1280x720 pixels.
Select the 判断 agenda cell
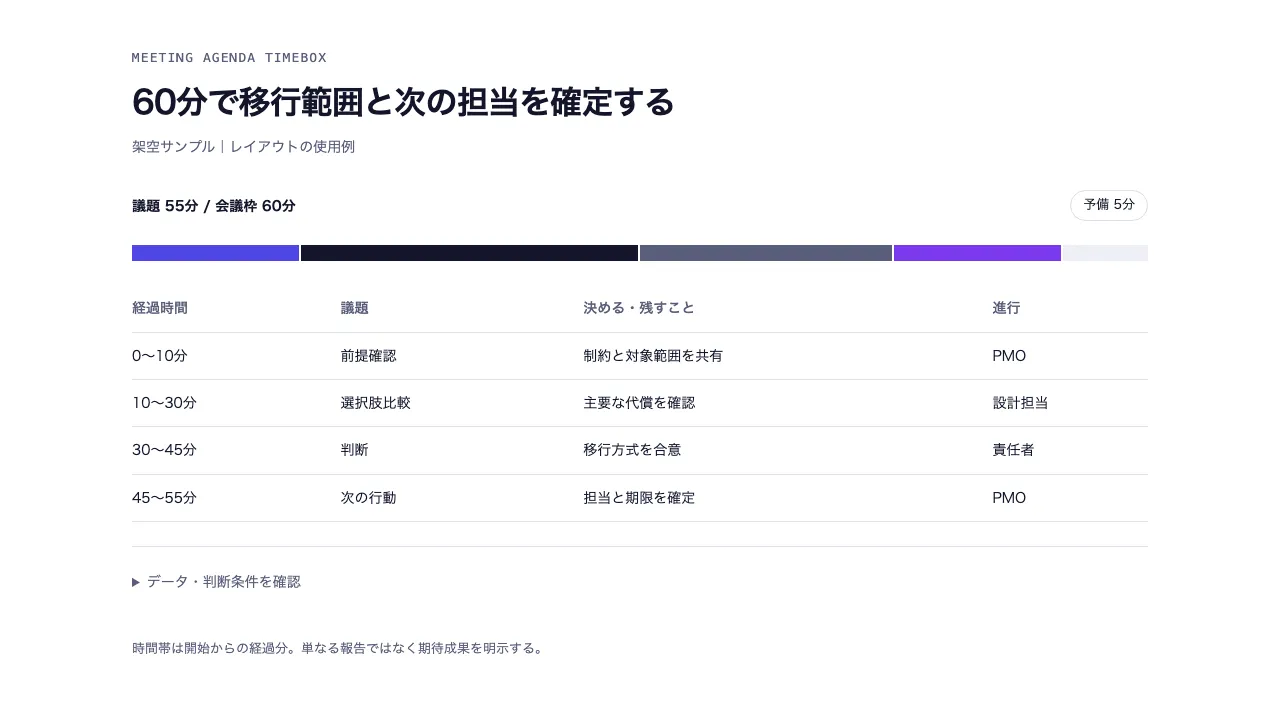click(355, 450)
